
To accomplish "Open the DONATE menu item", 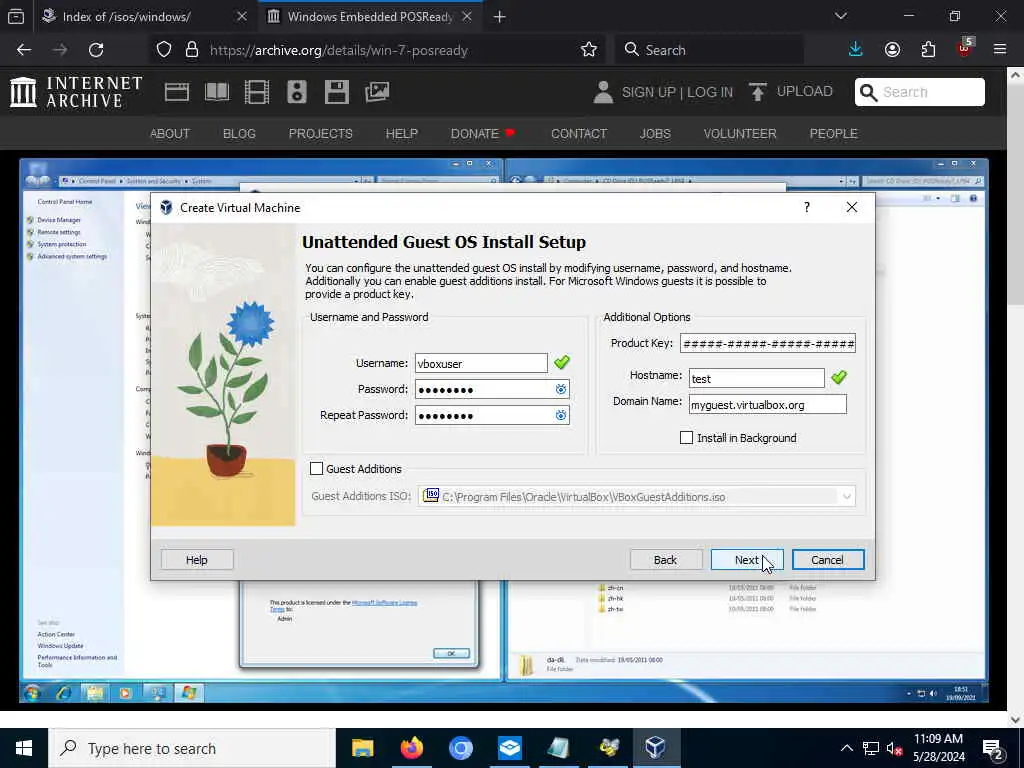I will tap(483, 134).
